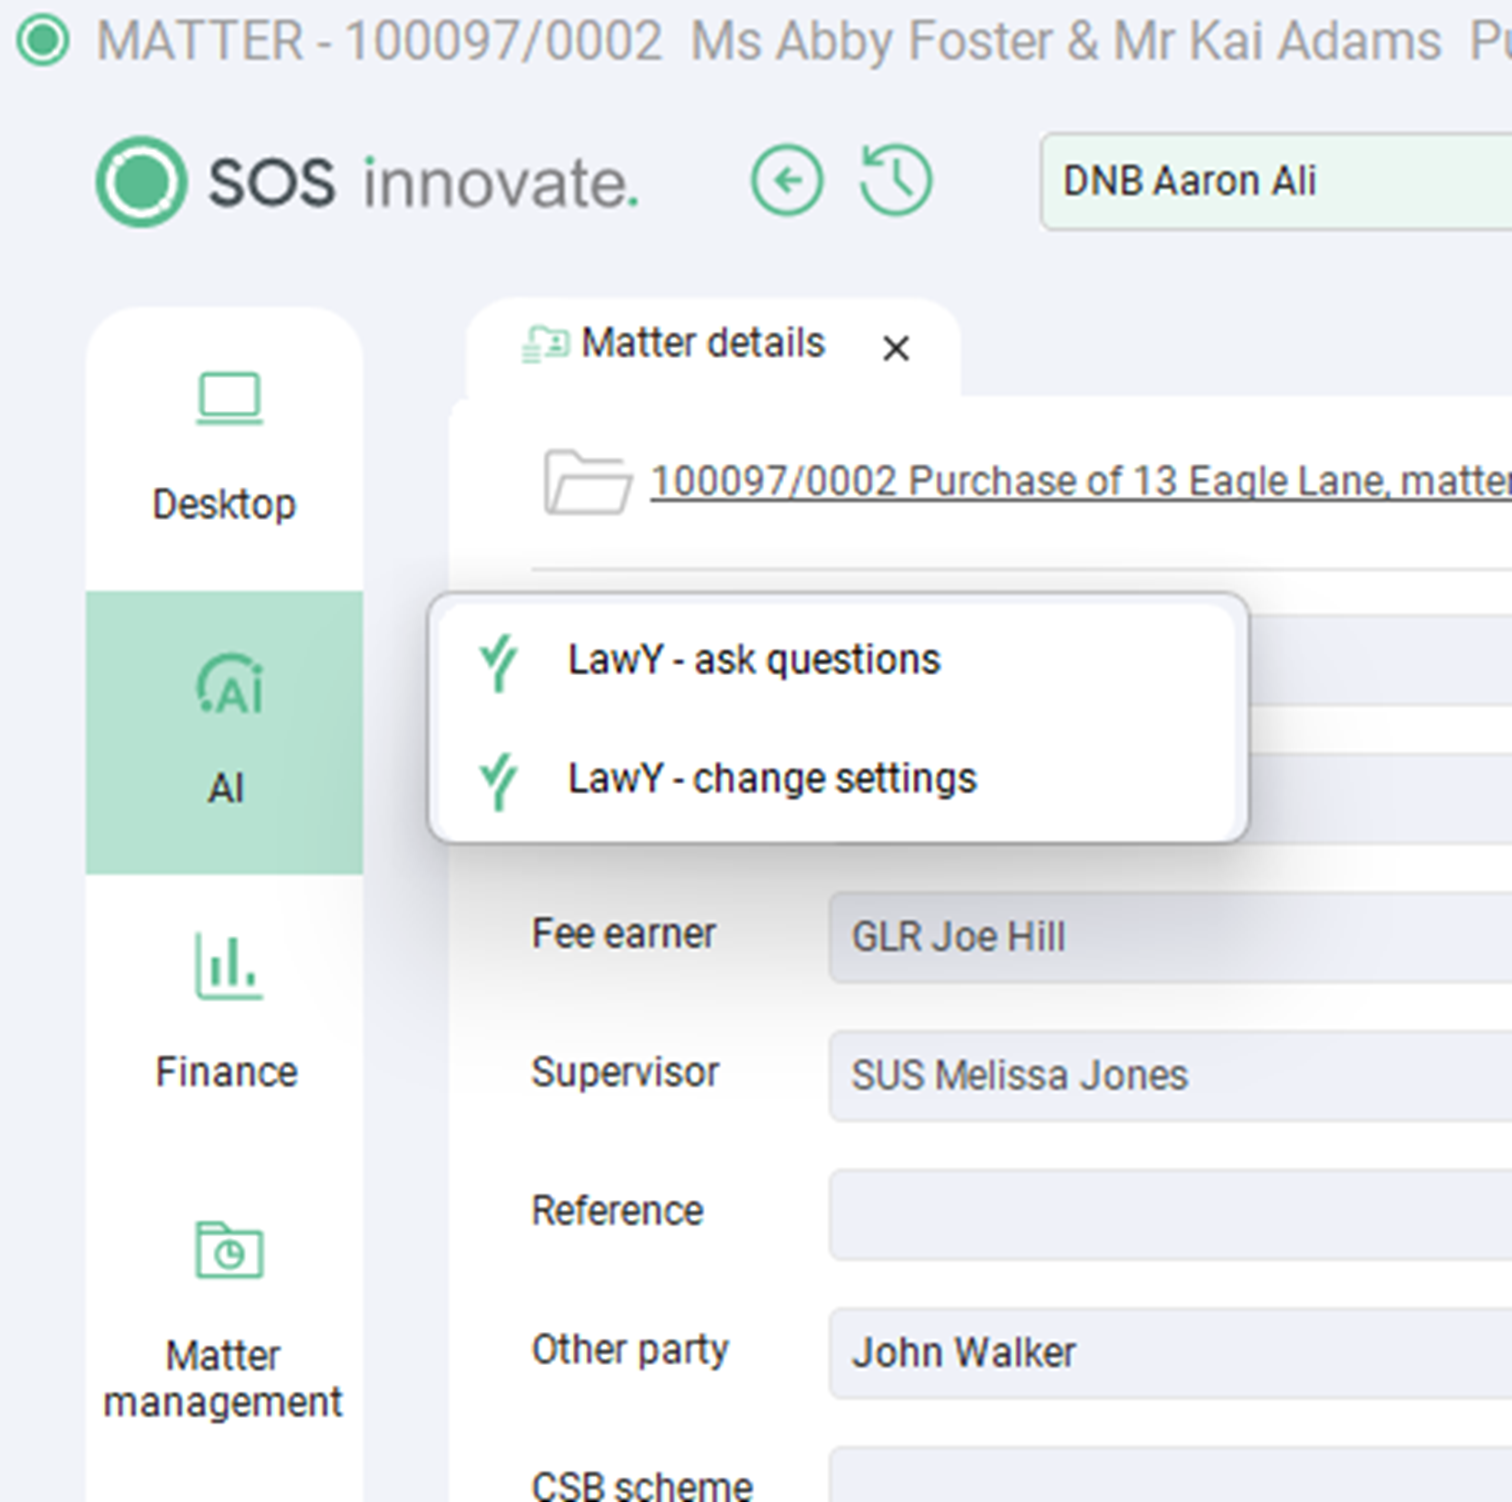Click the Other party field John Walker

(1170, 1353)
